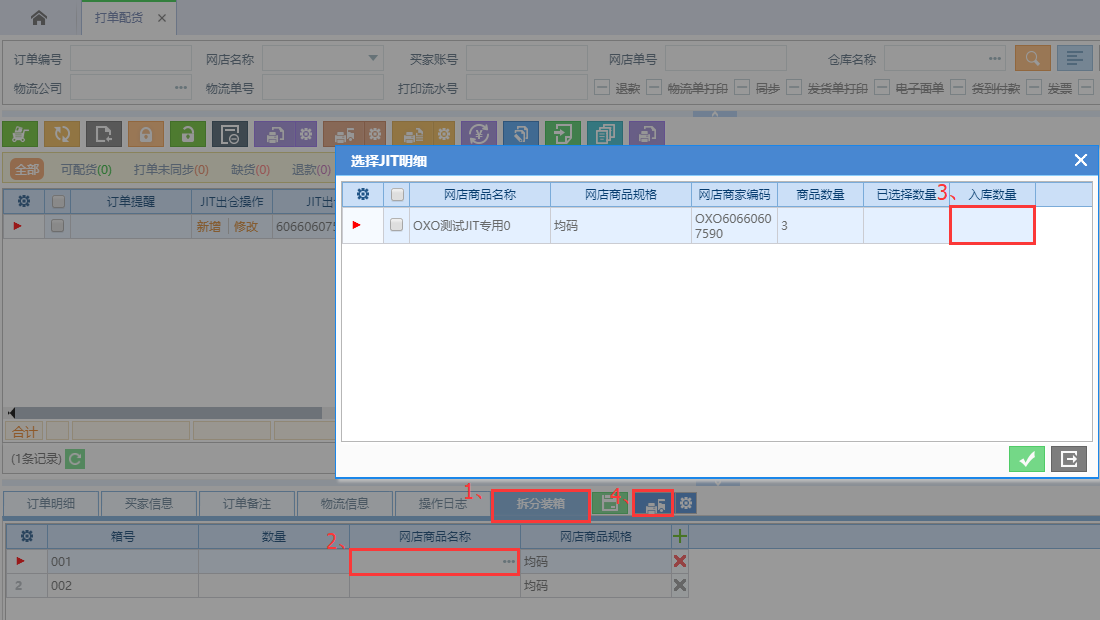Toggle the 电子面单 filter checkbox
This screenshot has width=1100, height=620.
[883, 88]
